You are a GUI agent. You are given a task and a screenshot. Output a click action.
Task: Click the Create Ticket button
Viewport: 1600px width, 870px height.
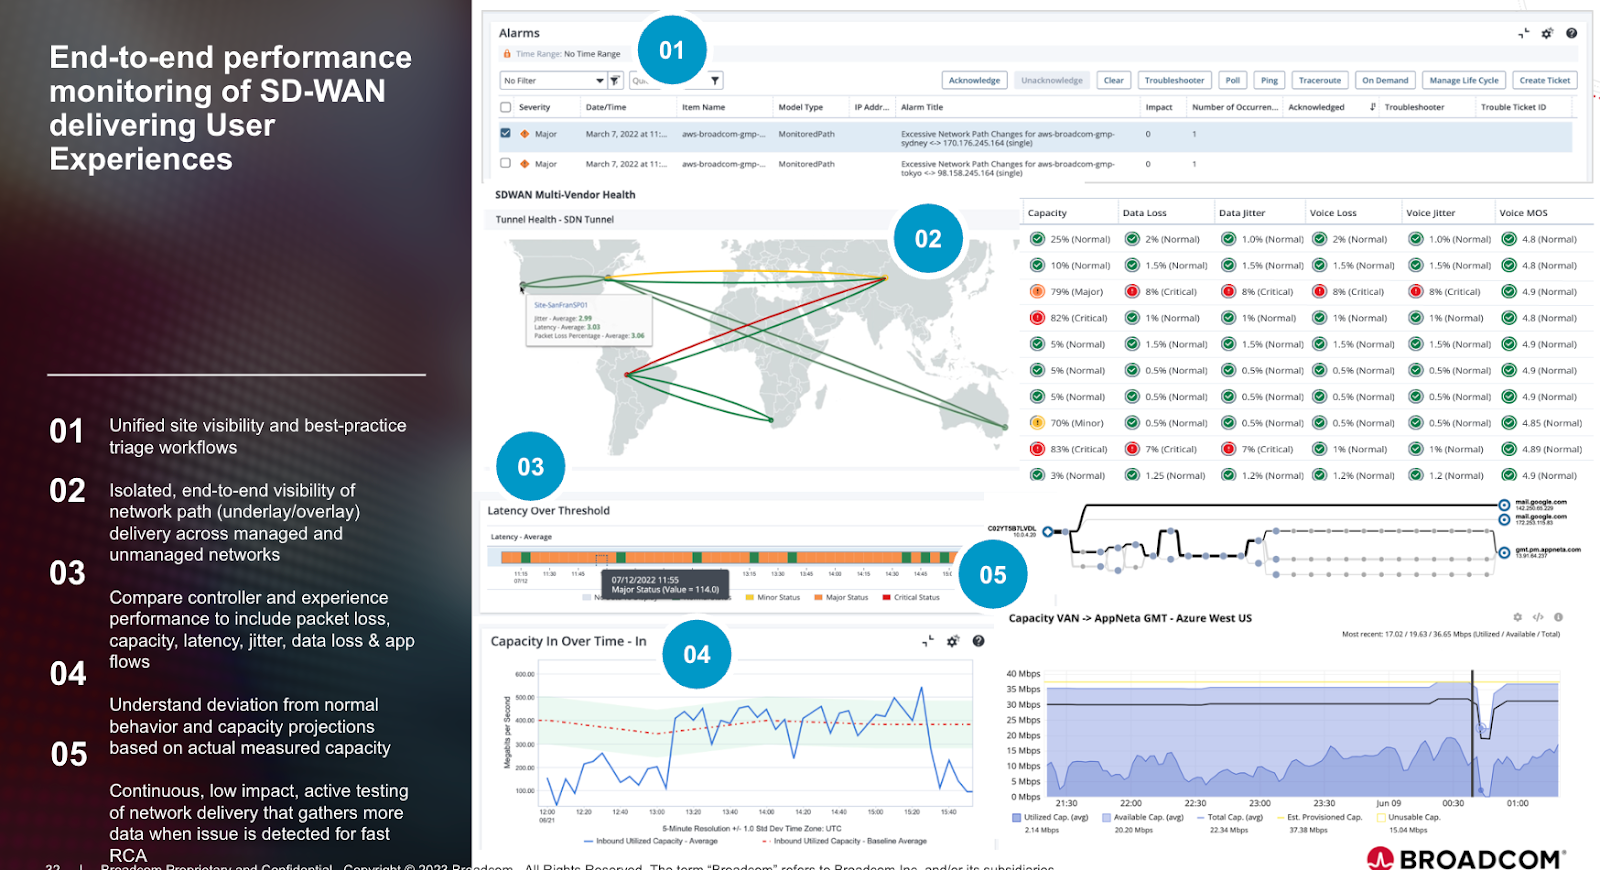[1544, 81]
